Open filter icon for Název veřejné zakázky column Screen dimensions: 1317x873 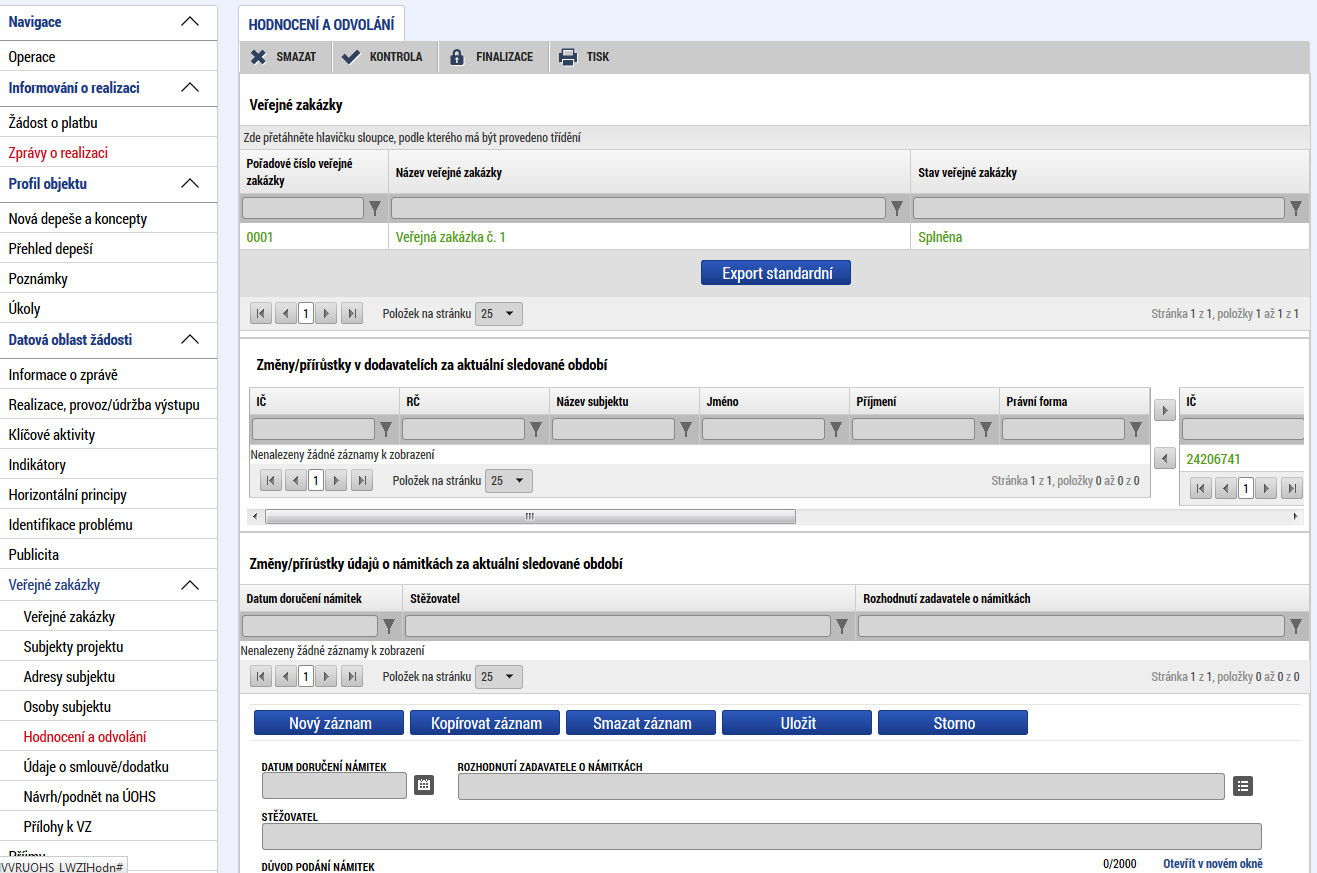pos(897,208)
